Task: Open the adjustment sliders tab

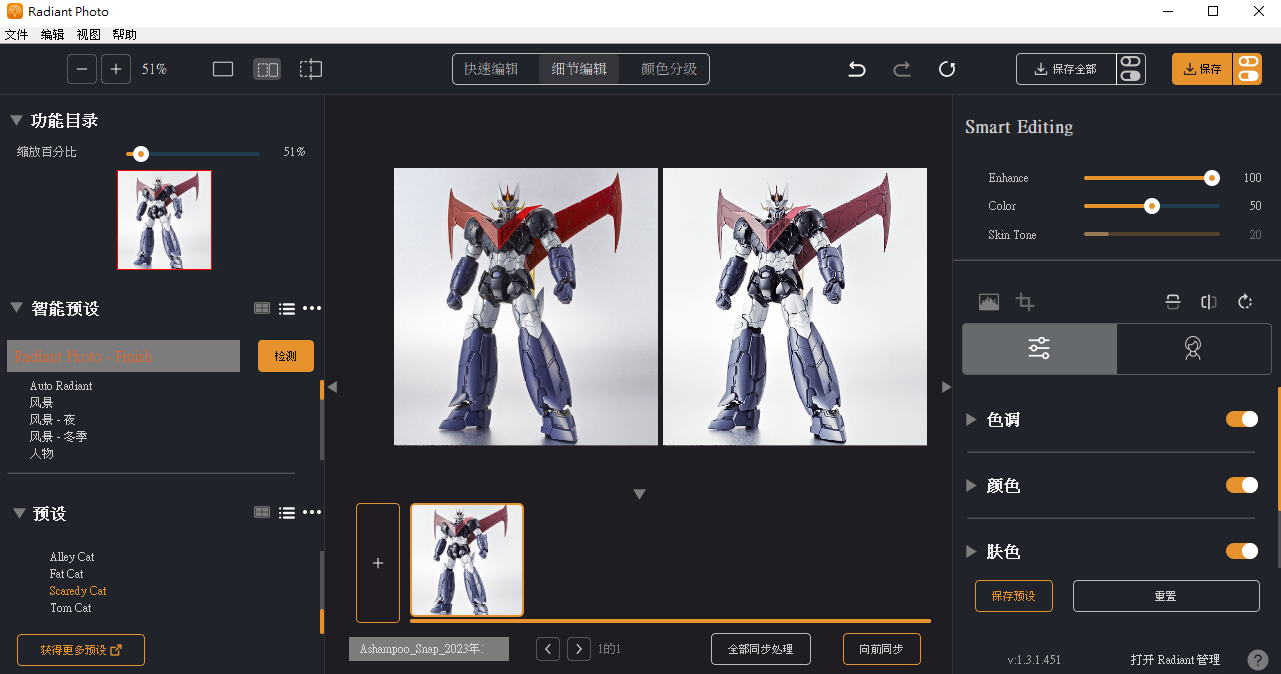Action: tap(1039, 348)
